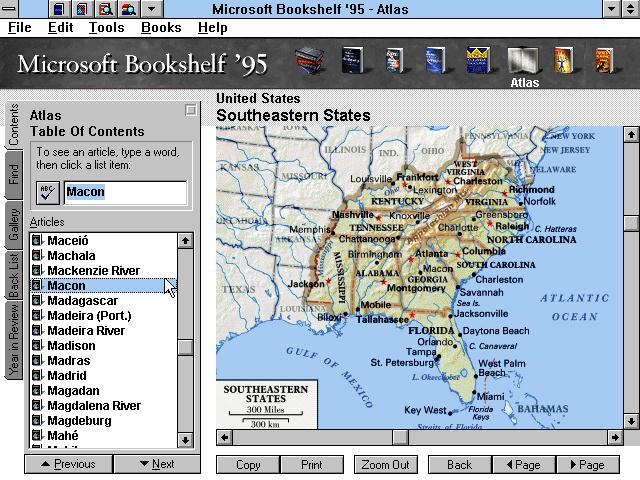The image size is (640, 480).
Task: Select Maceió in the Articles list
Action: click(104, 241)
